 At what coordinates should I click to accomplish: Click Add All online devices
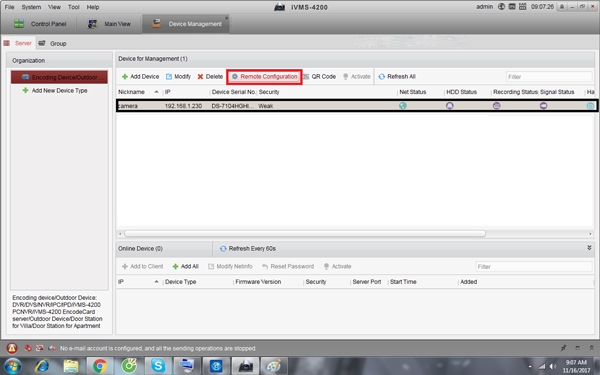185,266
